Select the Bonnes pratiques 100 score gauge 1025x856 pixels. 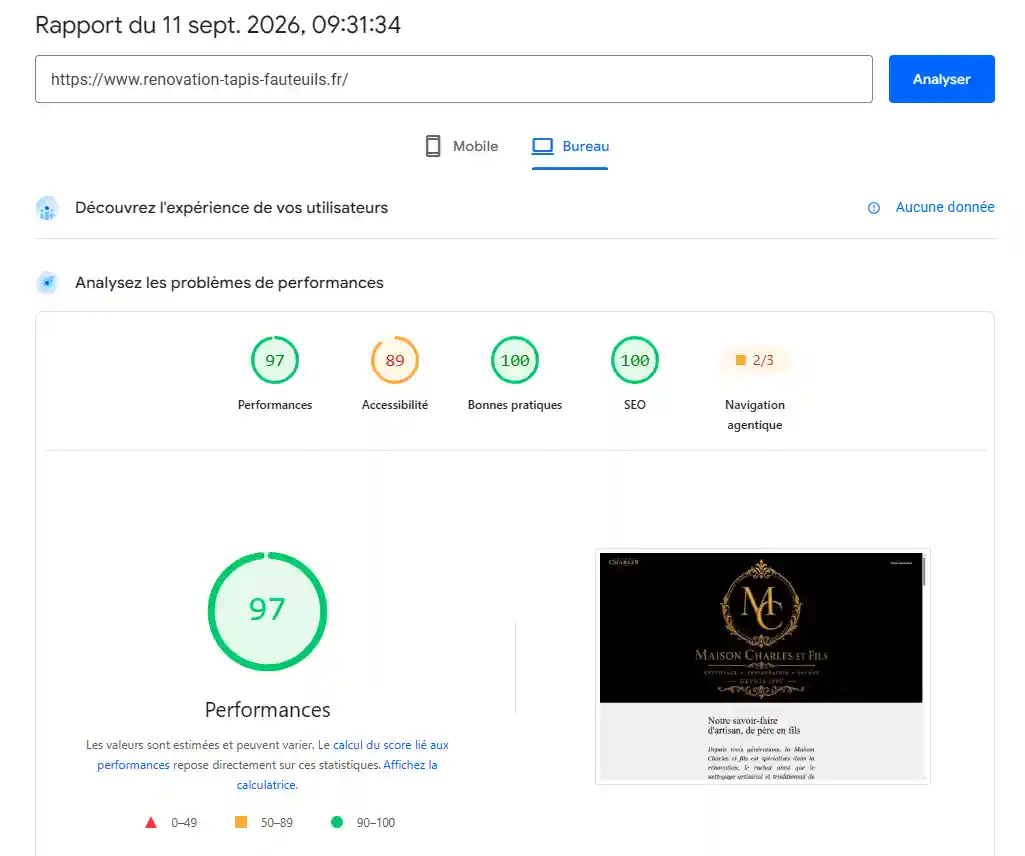[515, 360]
